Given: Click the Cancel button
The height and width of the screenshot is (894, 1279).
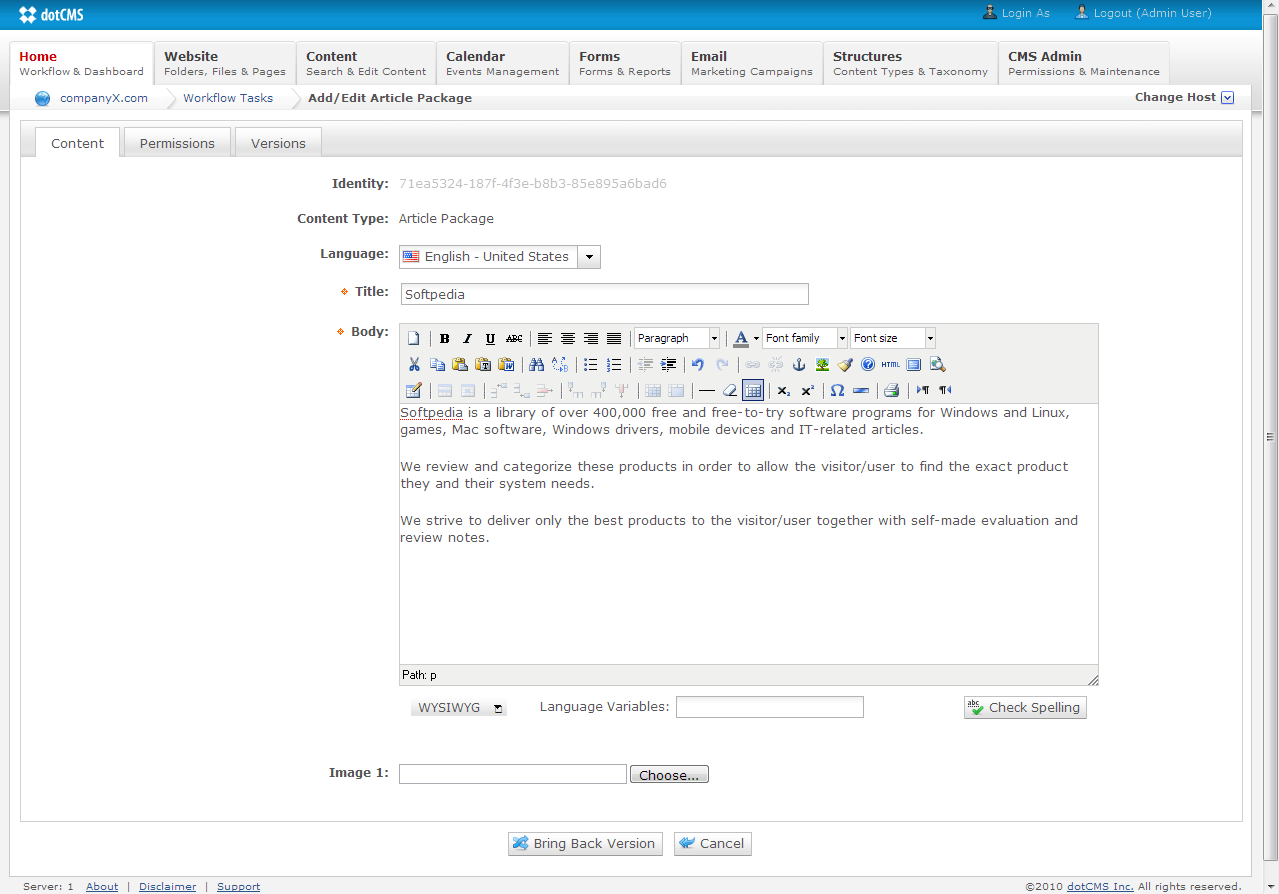Looking at the screenshot, I should coord(712,843).
